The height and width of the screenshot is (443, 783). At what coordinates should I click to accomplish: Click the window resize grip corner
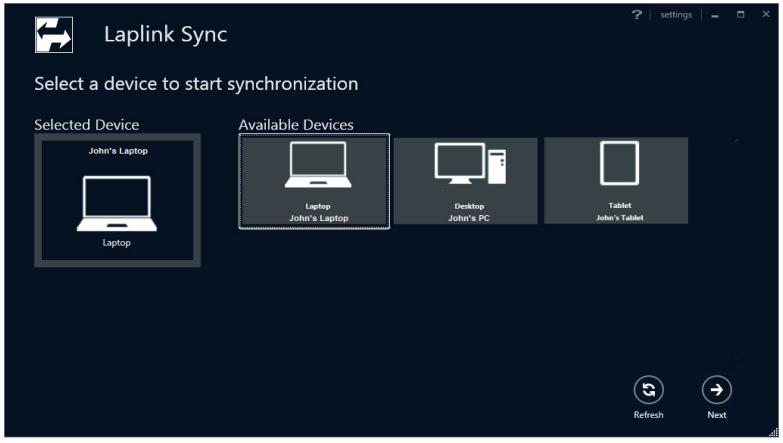[774, 433]
